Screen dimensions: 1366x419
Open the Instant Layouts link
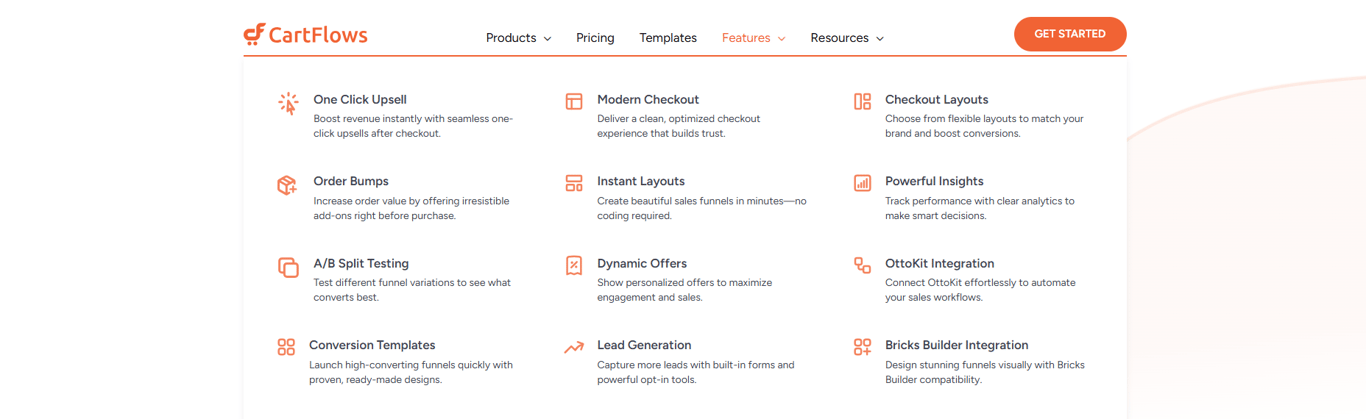[x=641, y=182]
